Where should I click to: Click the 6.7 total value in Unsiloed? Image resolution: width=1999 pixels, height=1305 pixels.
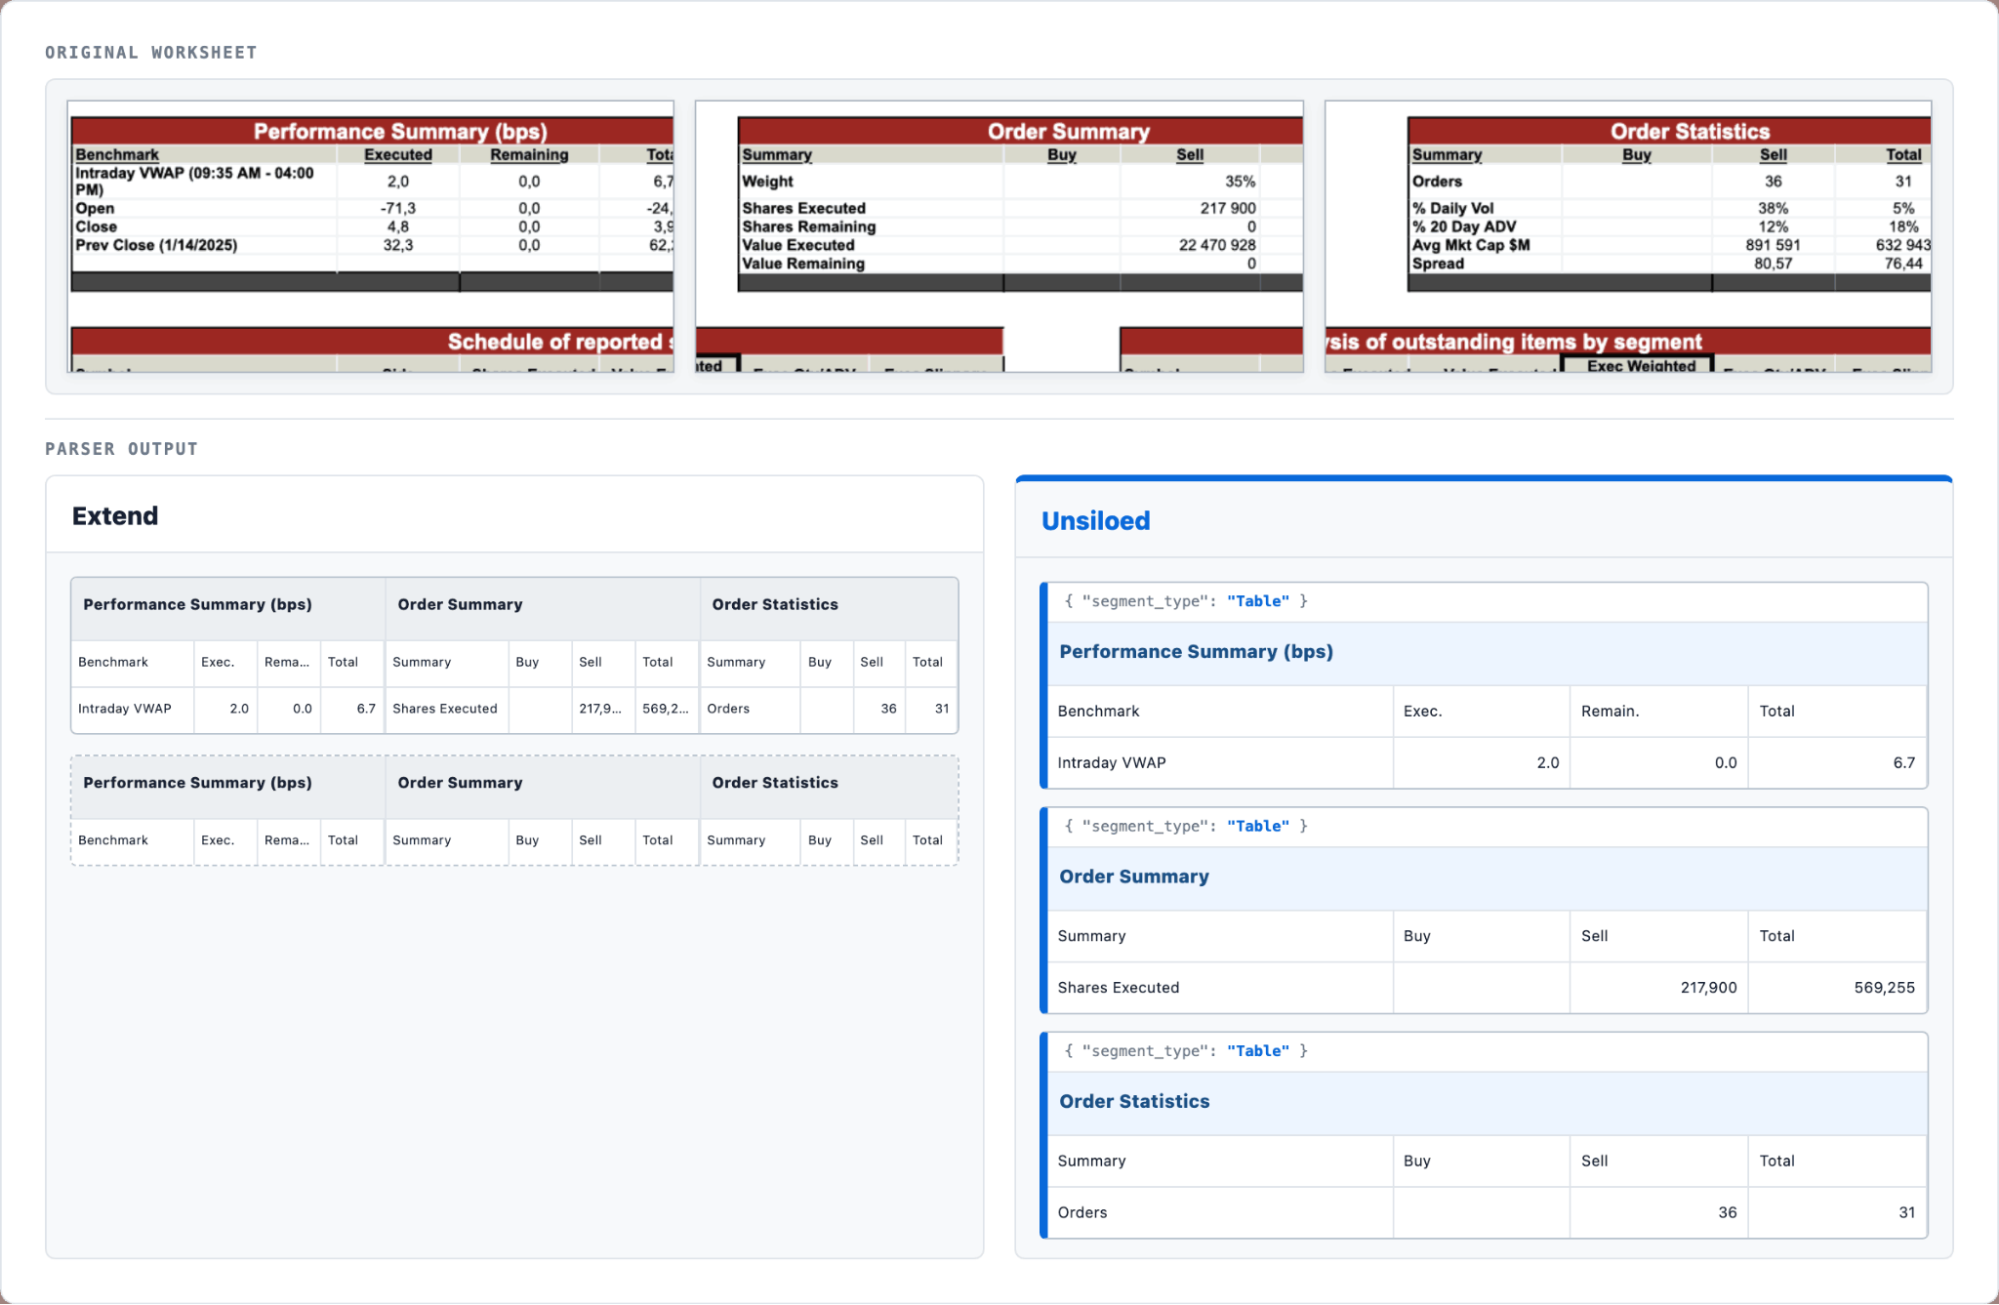pyautogui.click(x=1903, y=763)
